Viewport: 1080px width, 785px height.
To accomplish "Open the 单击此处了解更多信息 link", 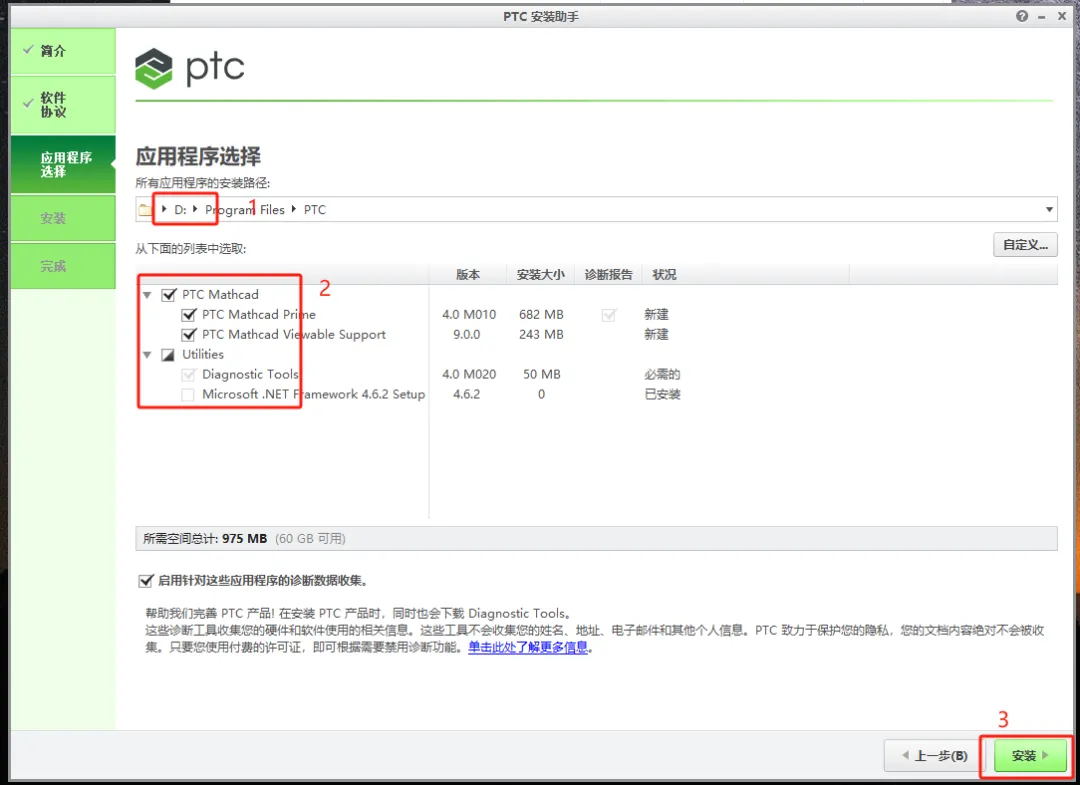I will 528,647.
